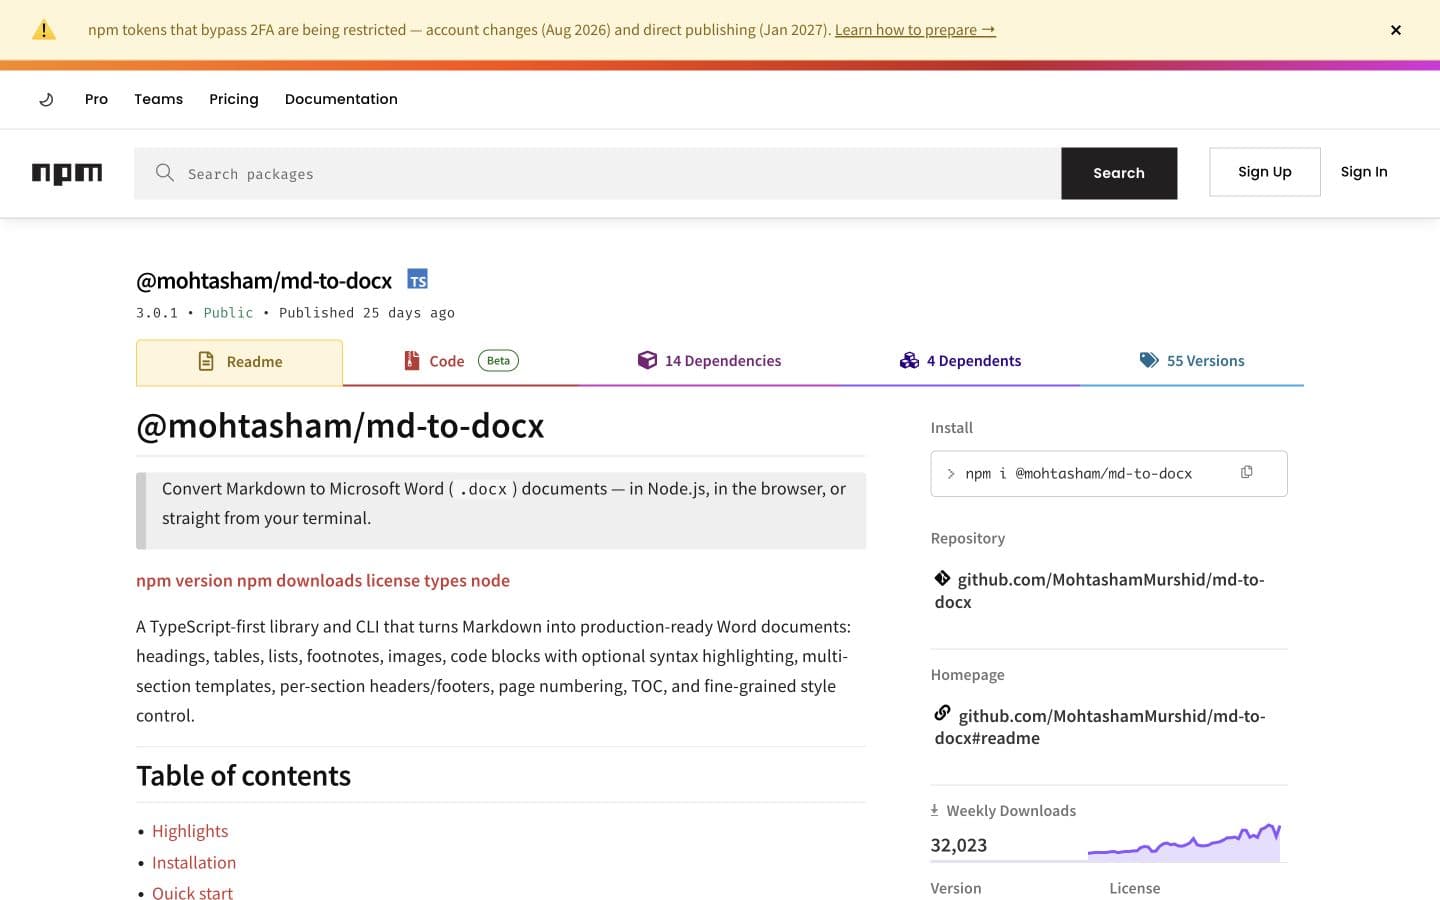This screenshot has height=900, width=1440.
Task: Copy the npm install command
Action: (1246, 472)
